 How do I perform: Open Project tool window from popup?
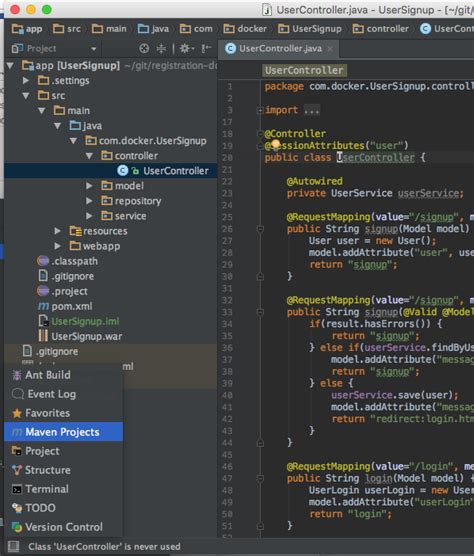coord(63,451)
